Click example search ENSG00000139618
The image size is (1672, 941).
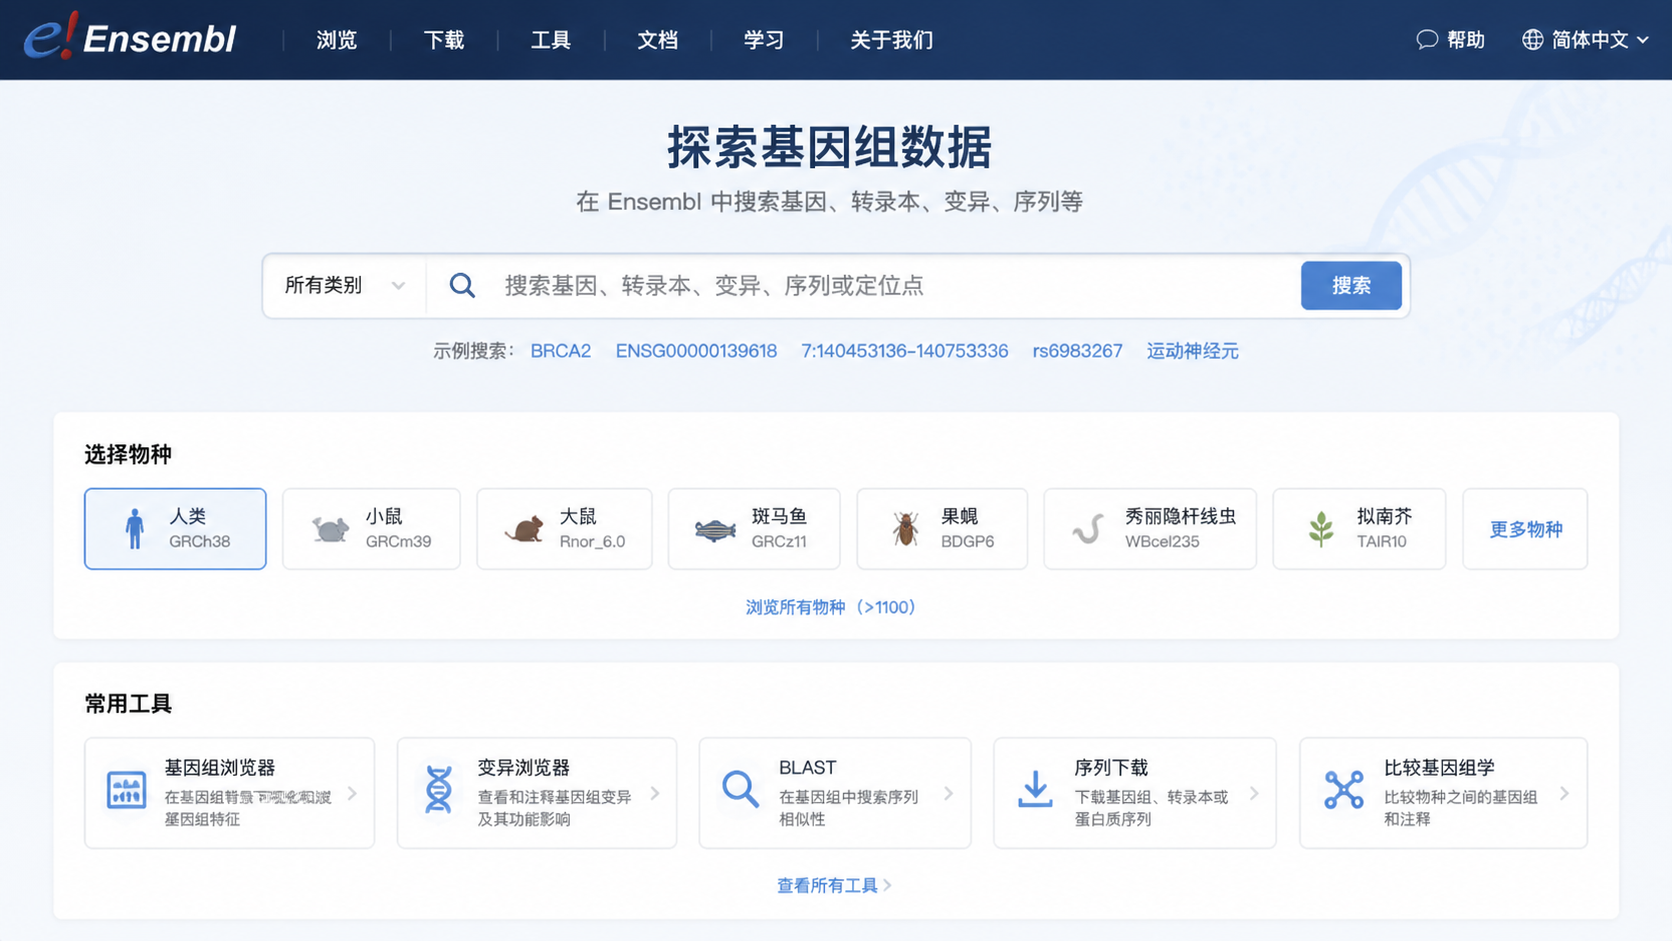pyautogui.click(x=696, y=351)
